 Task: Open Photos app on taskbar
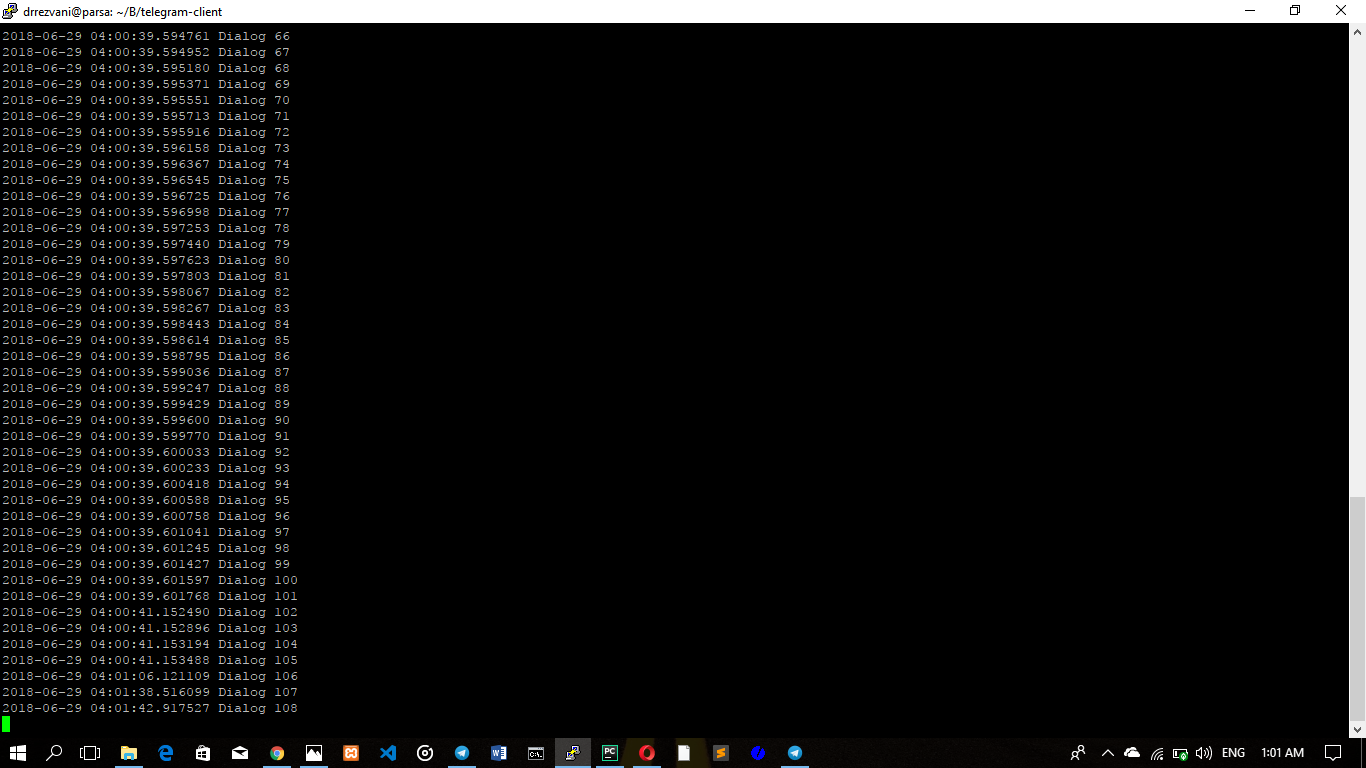314,752
